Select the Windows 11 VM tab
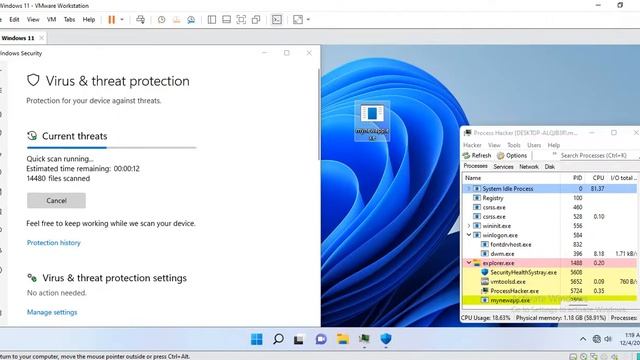The image size is (640, 360). (18, 38)
